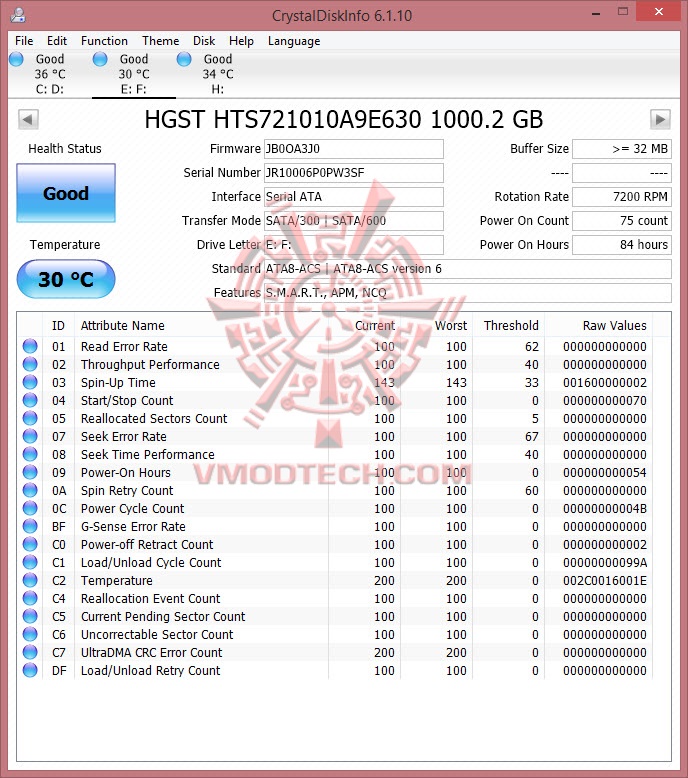This screenshot has width=688, height=778.
Task: Click the 30 °C temperature button
Action: point(66,279)
